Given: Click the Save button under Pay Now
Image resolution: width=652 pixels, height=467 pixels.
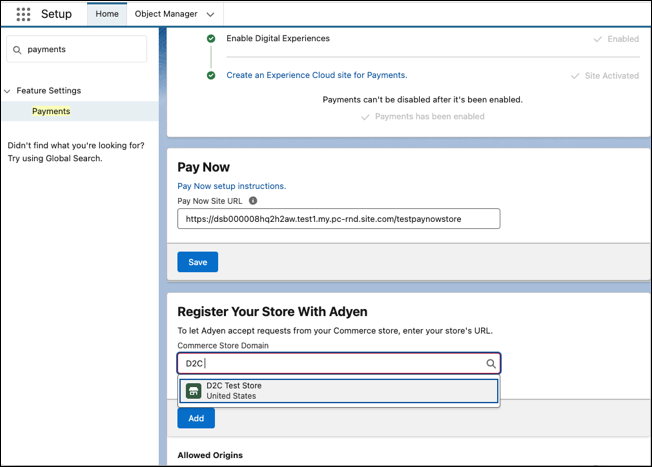Looking at the screenshot, I should tap(198, 262).
